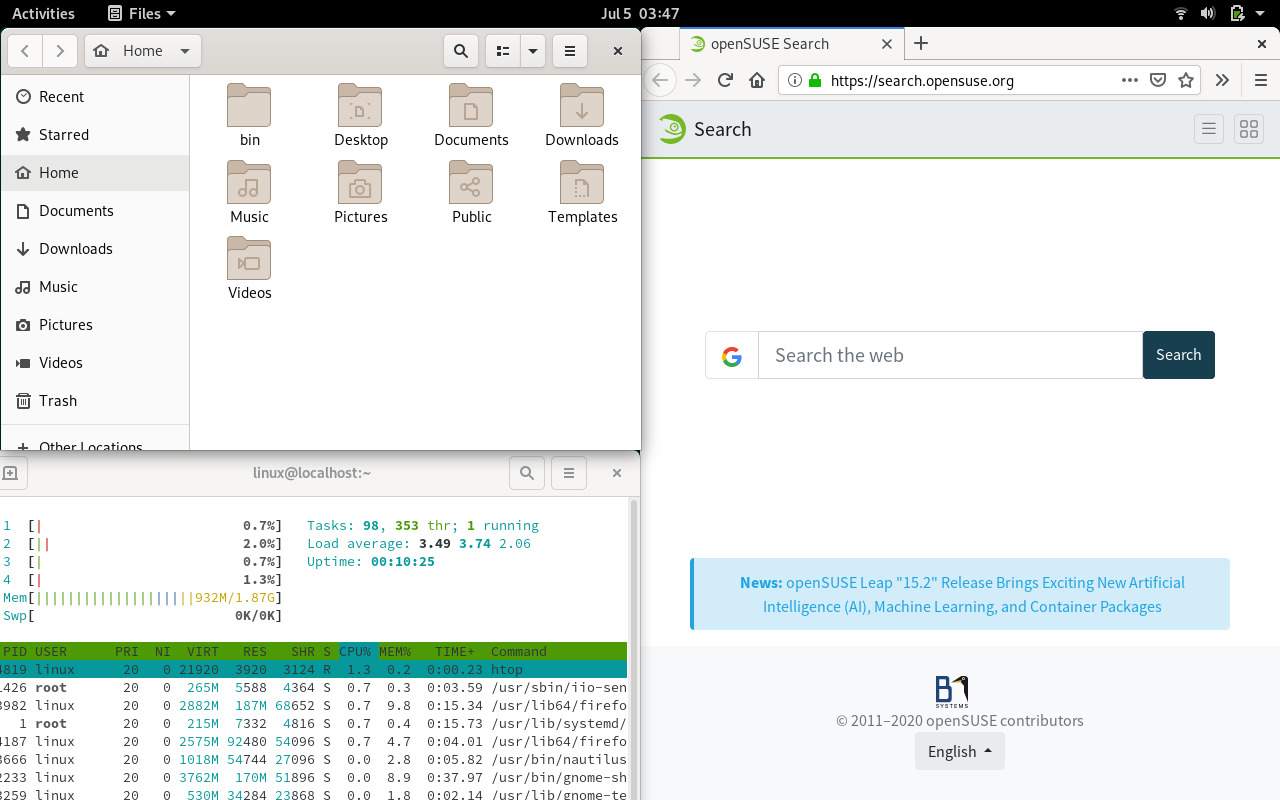
Task: Bookmark the page with the star icon
Action: 1187,80
